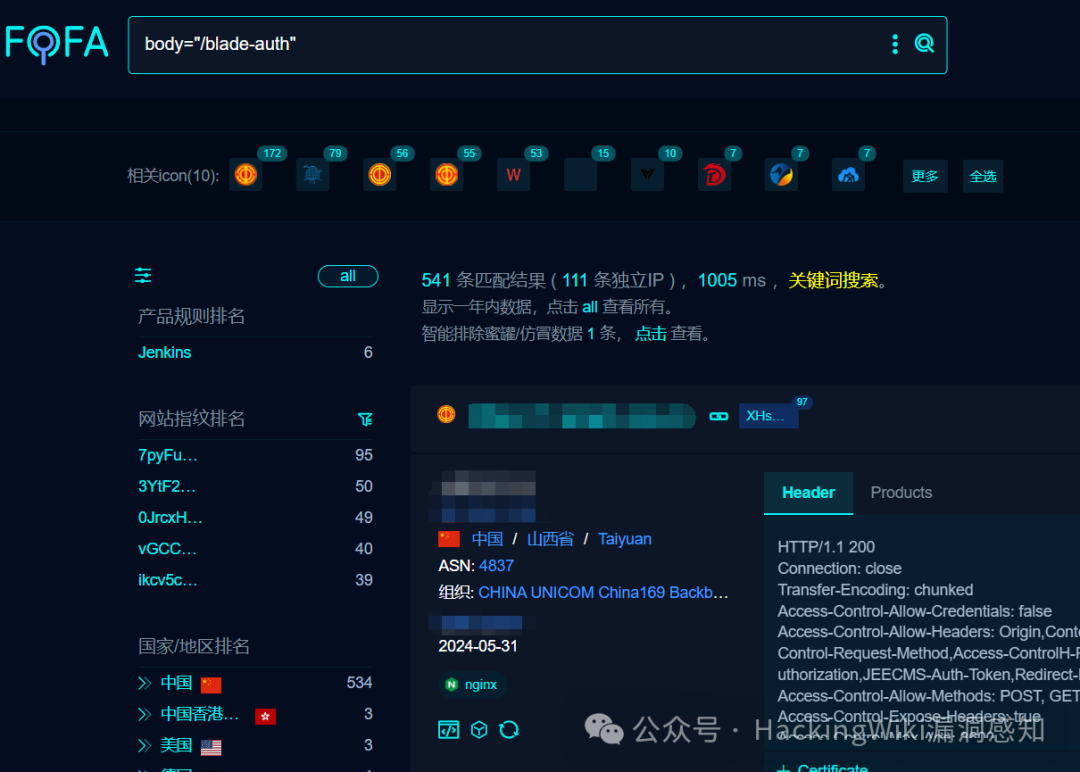This screenshot has width=1080, height=772.
Task: Select the red W icon with count 53
Action: (514, 175)
